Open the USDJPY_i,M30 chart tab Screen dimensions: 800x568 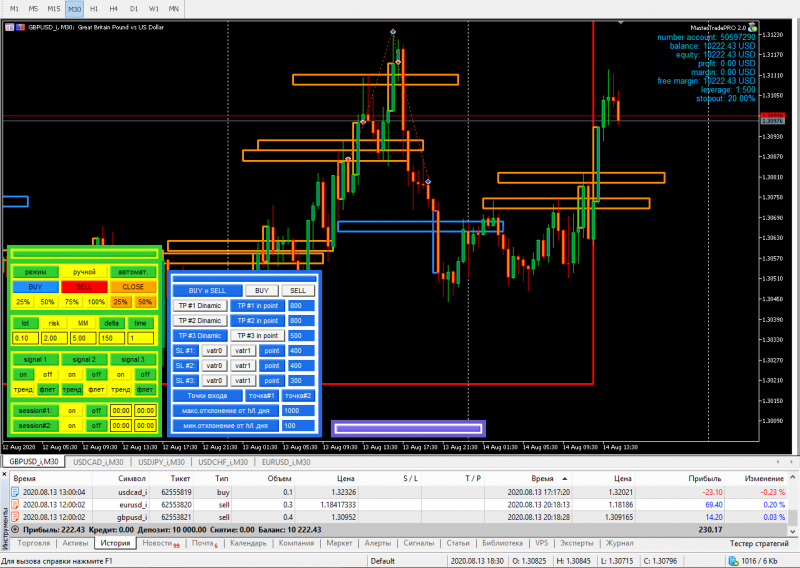click(161, 462)
